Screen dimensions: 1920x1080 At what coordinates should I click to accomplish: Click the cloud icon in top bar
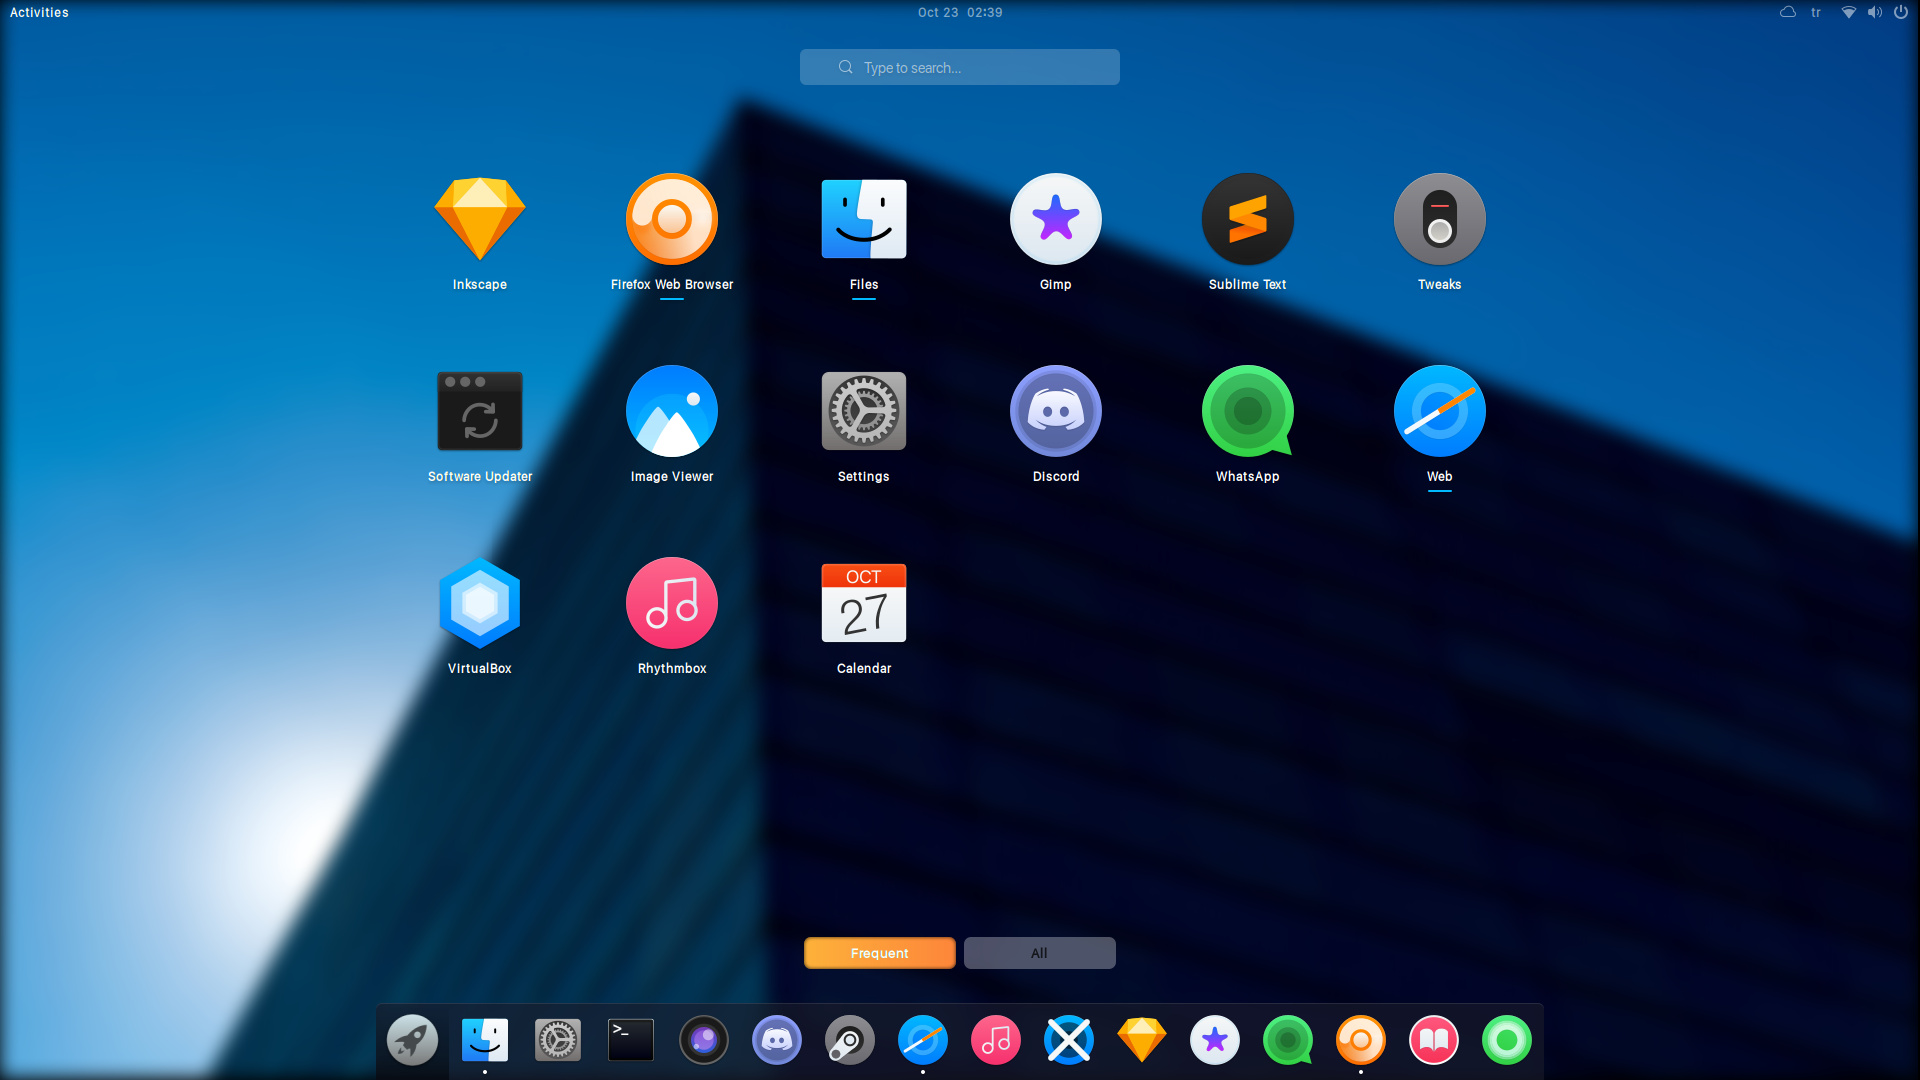[x=1788, y=12]
